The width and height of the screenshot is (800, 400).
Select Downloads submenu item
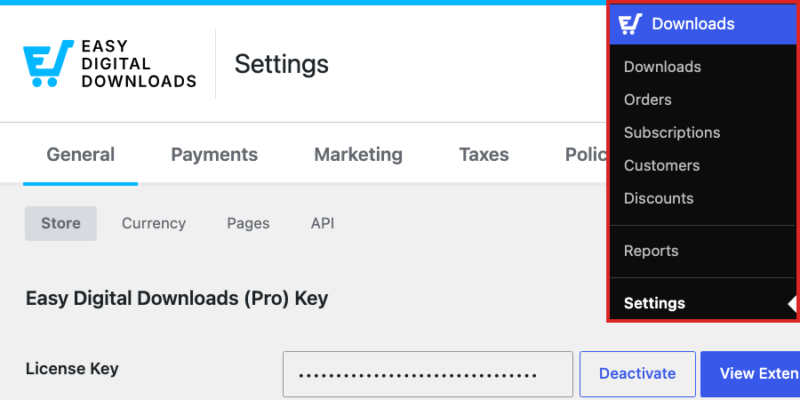[x=662, y=67]
